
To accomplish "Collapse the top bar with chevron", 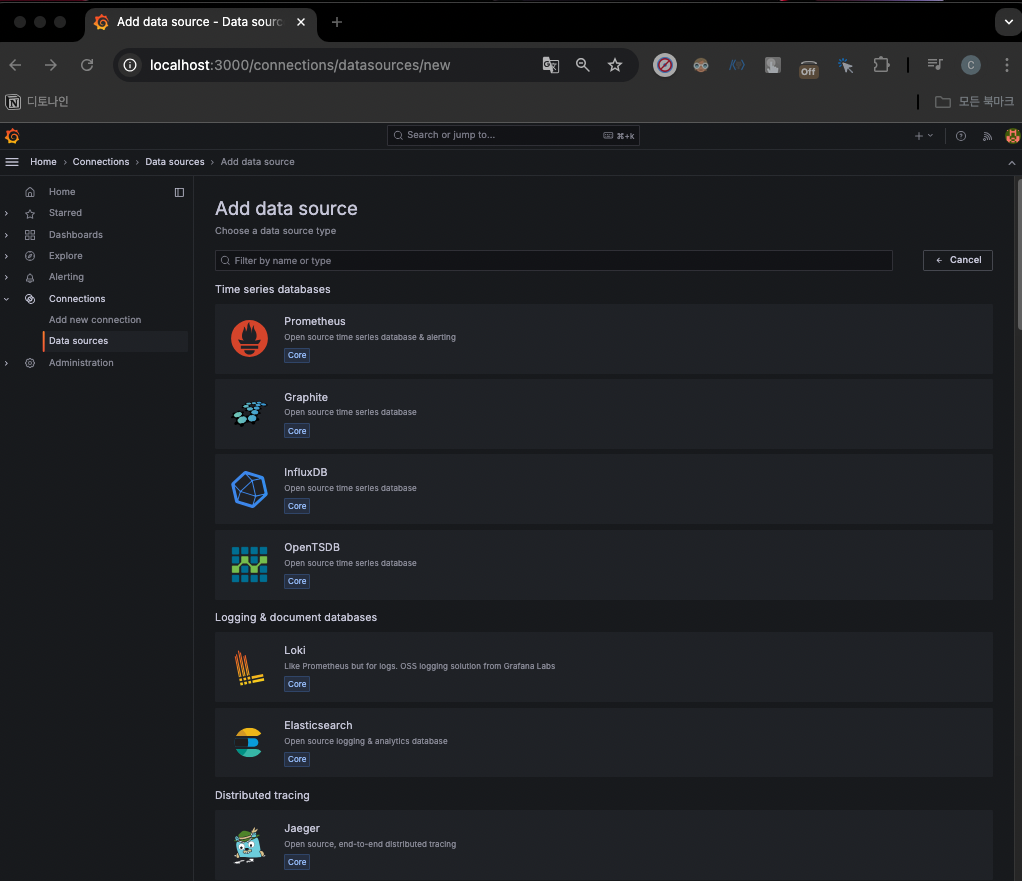I will (1012, 162).
